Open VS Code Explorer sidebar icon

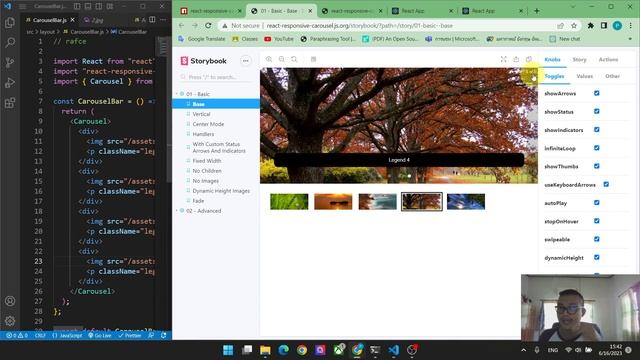tap(10, 23)
